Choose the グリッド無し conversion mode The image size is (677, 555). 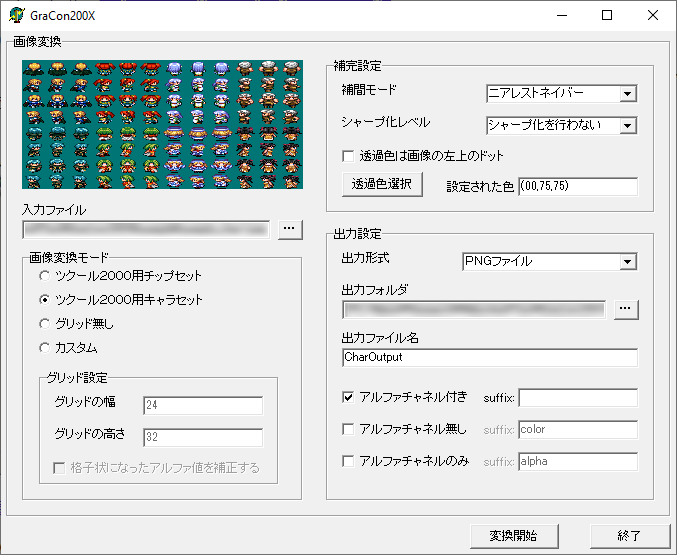pyautogui.click(x=44, y=323)
